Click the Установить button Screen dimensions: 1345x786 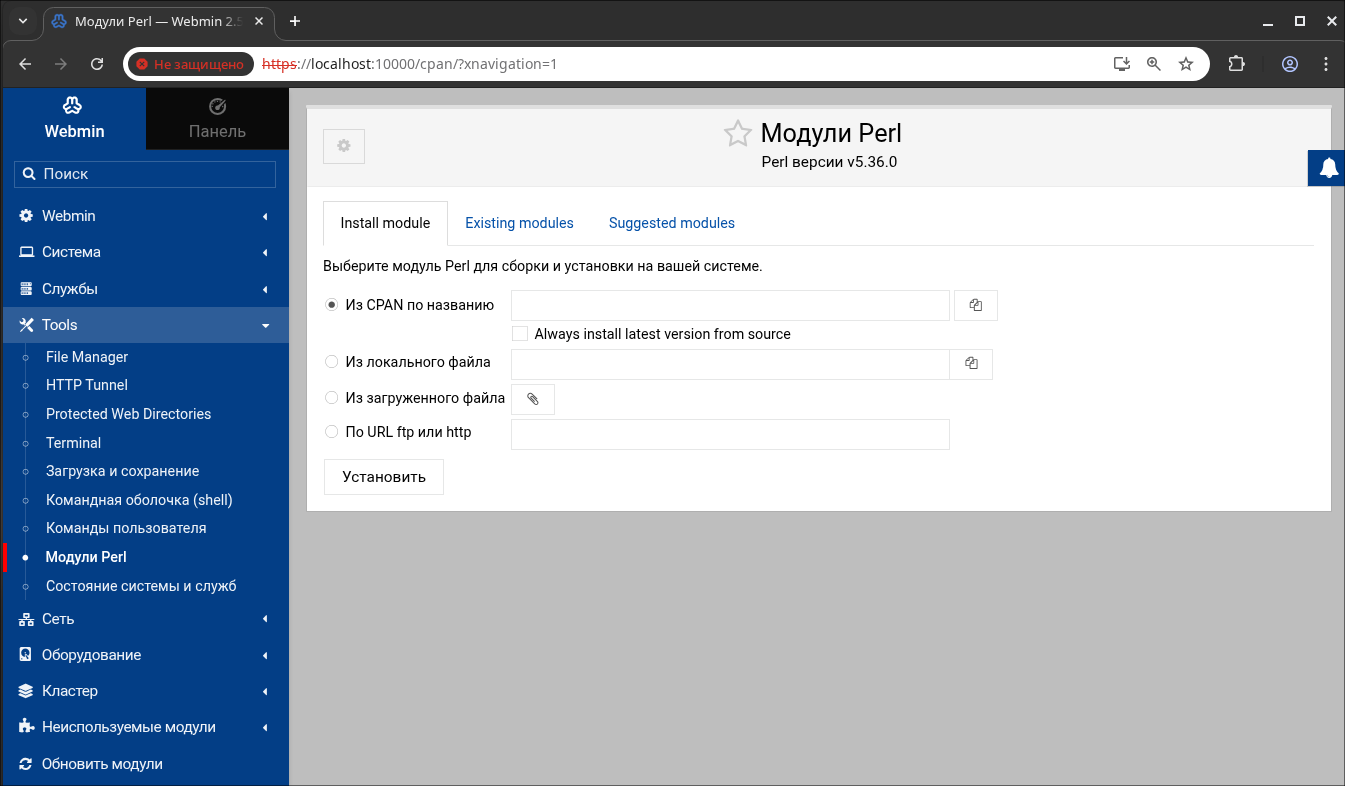point(384,477)
